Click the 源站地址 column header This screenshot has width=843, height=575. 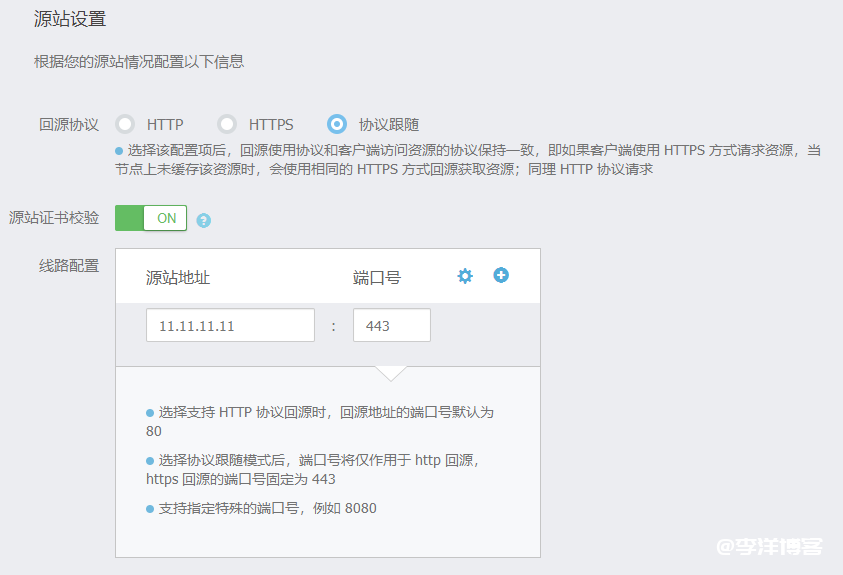tap(178, 277)
